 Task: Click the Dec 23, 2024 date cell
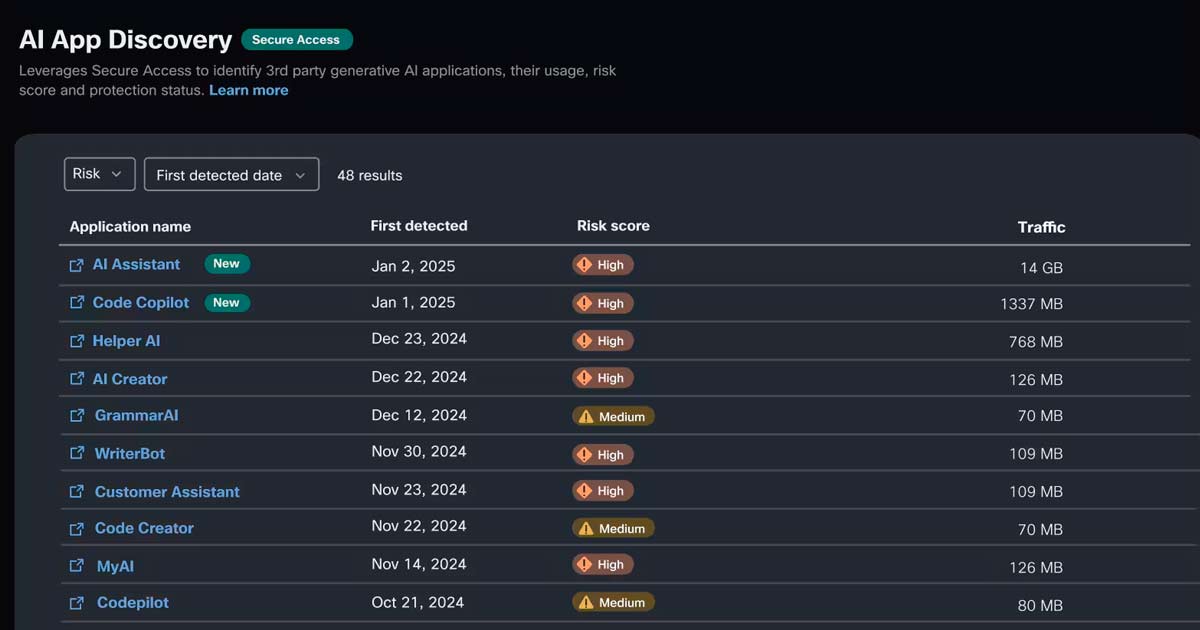point(419,339)
